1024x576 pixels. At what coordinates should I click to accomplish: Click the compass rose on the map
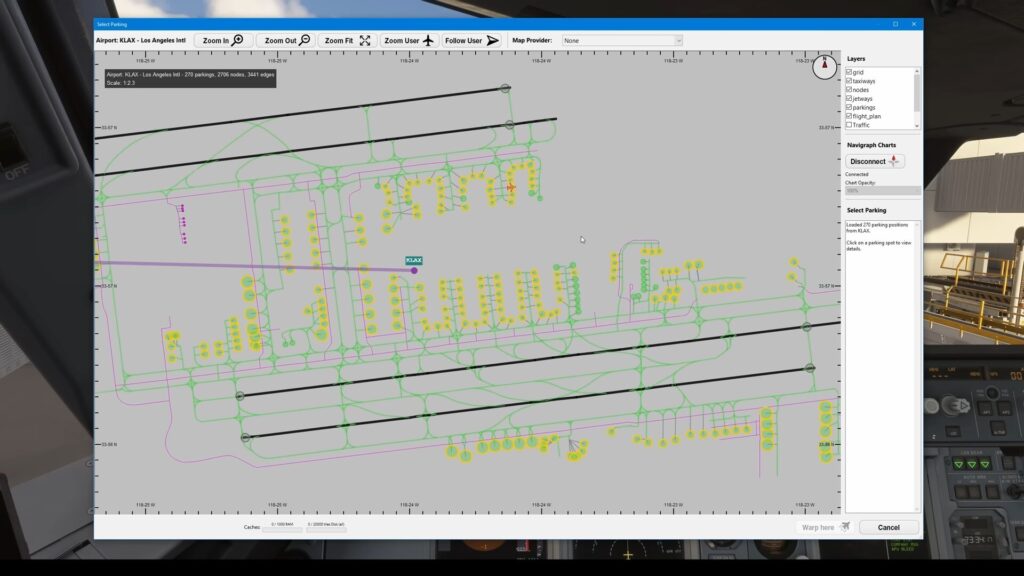(824, 67)
